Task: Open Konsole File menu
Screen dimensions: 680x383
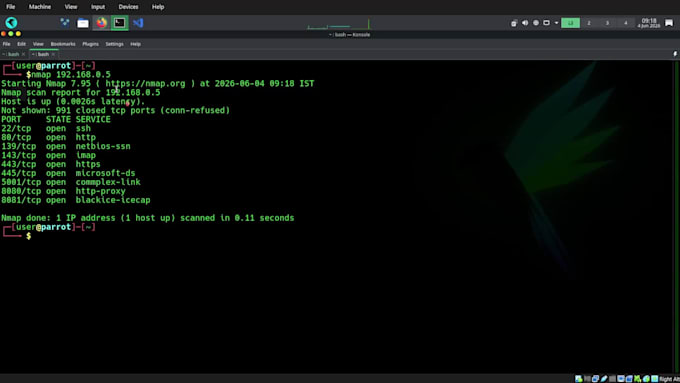Action: 7,44
